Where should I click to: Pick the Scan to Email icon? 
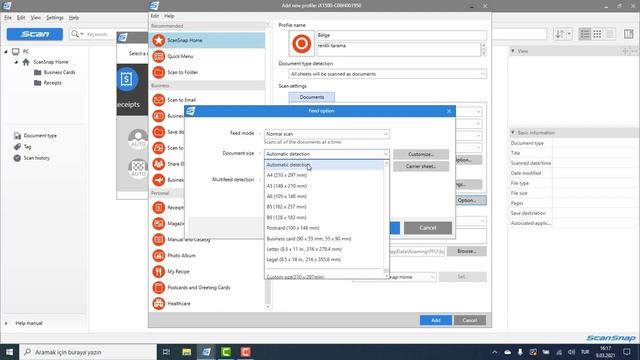tap(158, 100)
